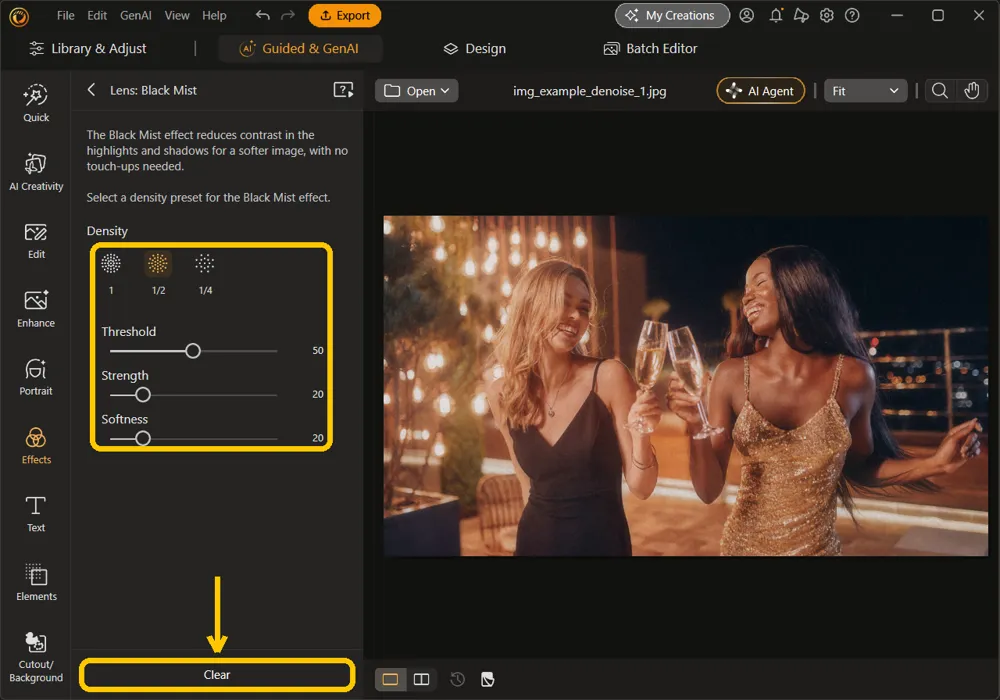Redo the last action
The image size is (1000, 700).
(288, 15)
